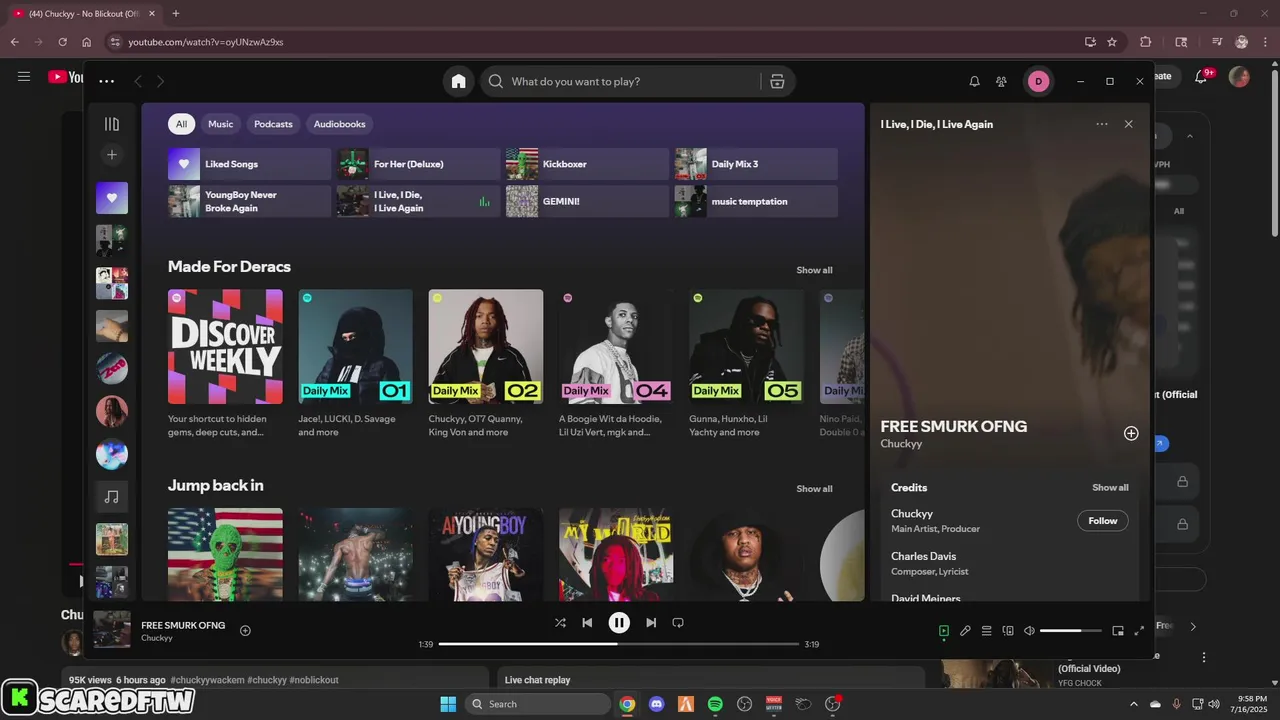Follow Chuckyy in Credits

pyautogui.click(x=1103, y=521)
